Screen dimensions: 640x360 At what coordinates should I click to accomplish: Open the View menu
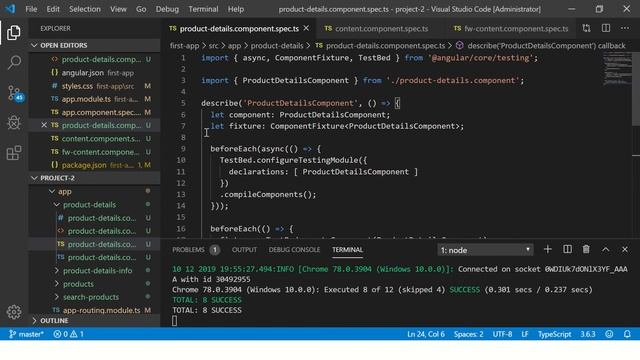pyautogui.click(x=118, y=9)
